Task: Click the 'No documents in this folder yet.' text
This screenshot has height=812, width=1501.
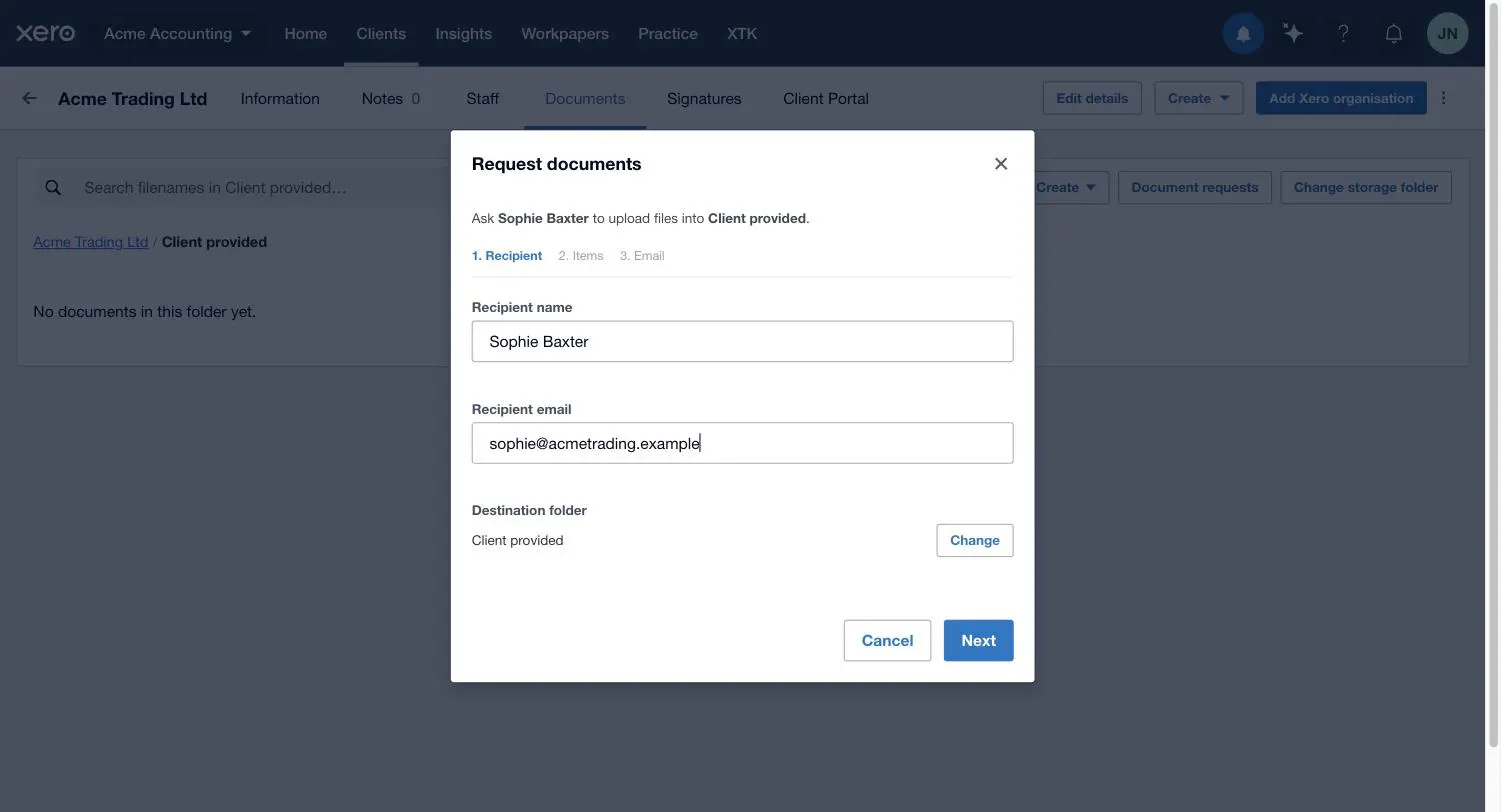Action: pyautogui.click(x=144, y=312)
